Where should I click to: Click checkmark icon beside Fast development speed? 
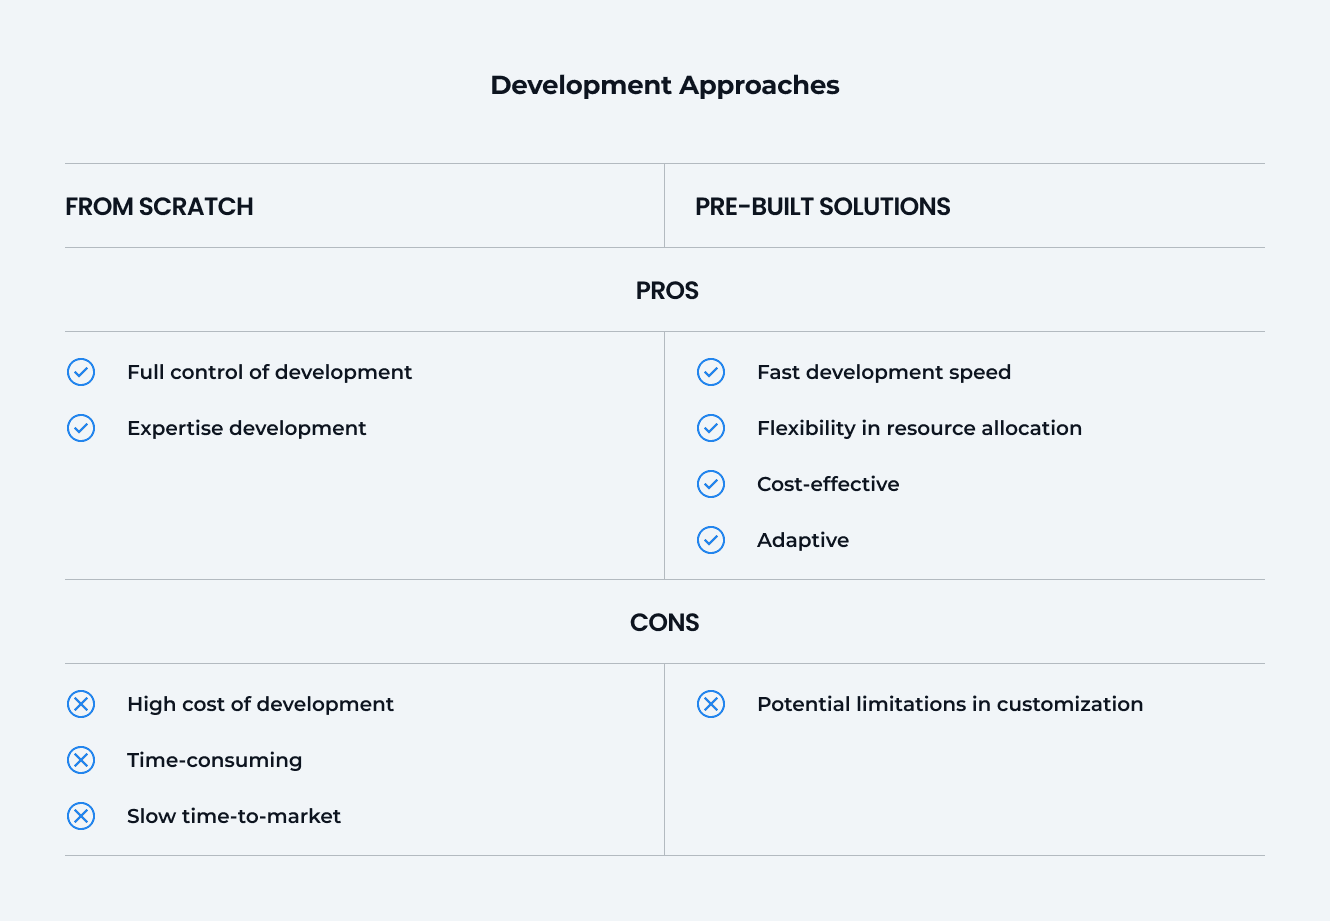[711, 372]
